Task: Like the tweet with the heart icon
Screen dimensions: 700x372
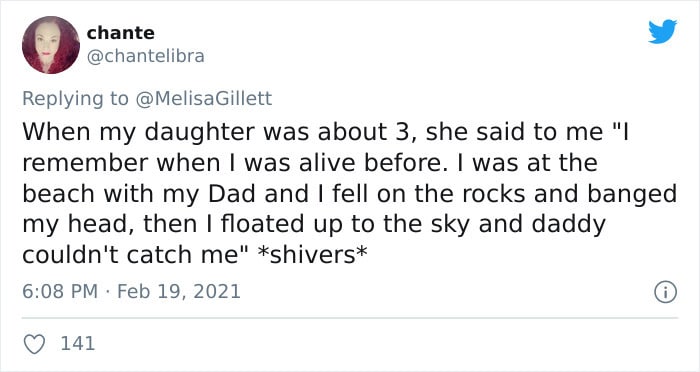Action: tap(34, 344)
